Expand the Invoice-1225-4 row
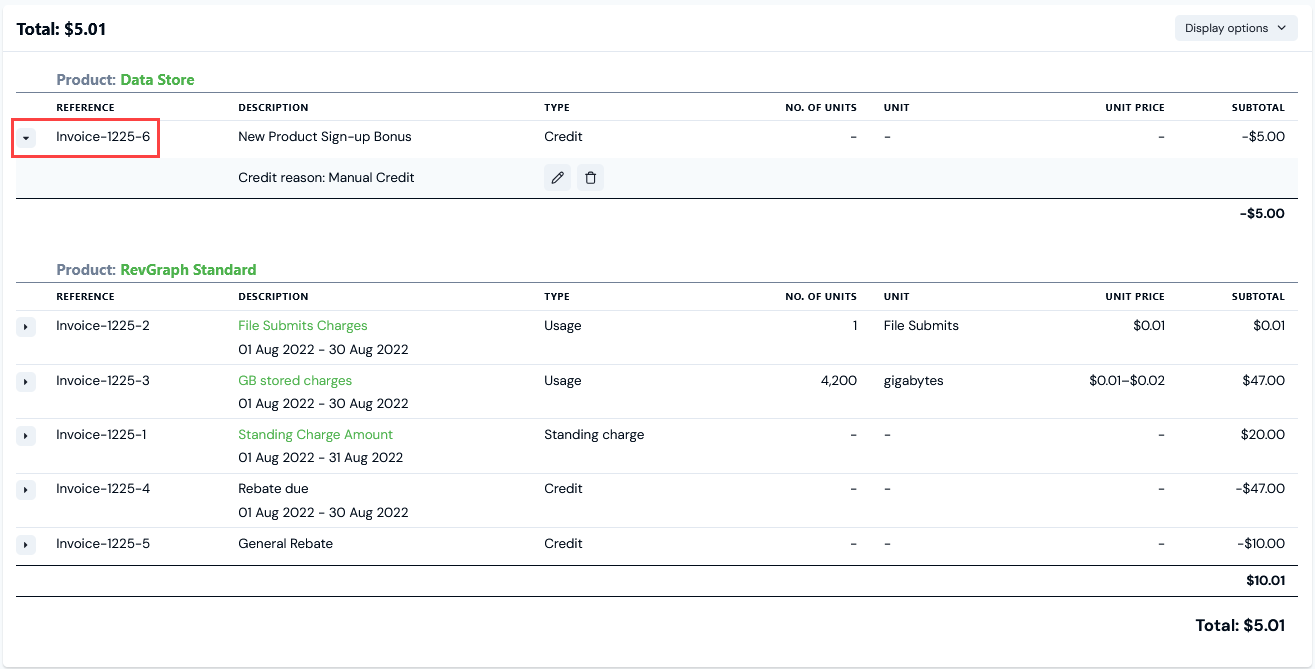The width and height of the screenshot is (1315, 669). [x=26, y=490]
